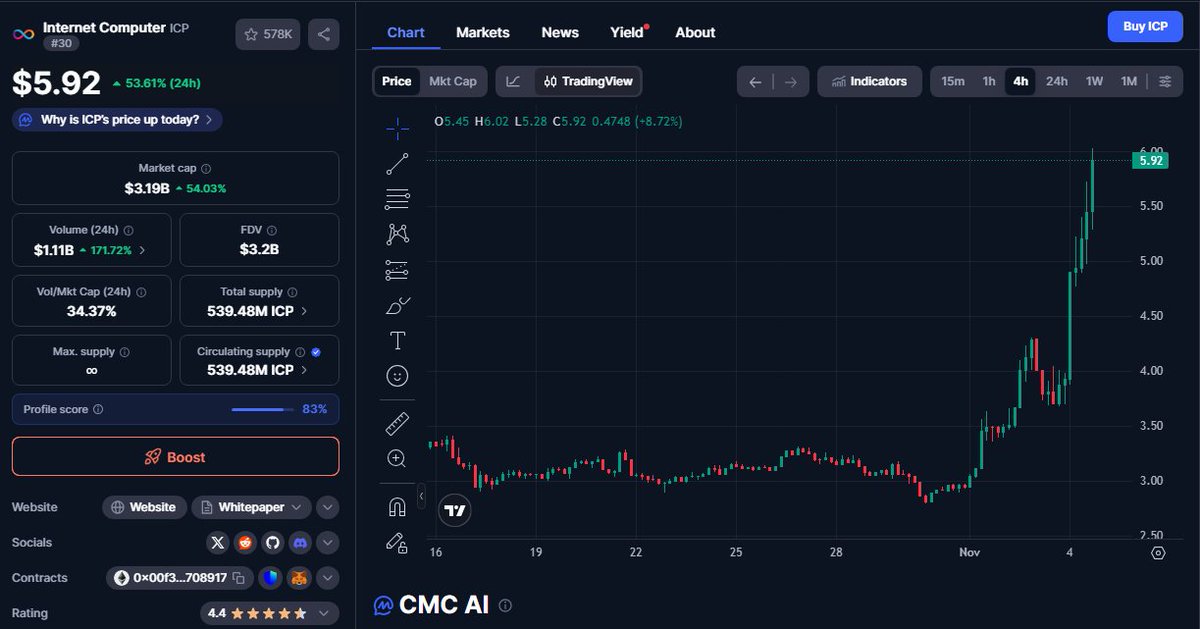Open the Indicators menu

868,81
